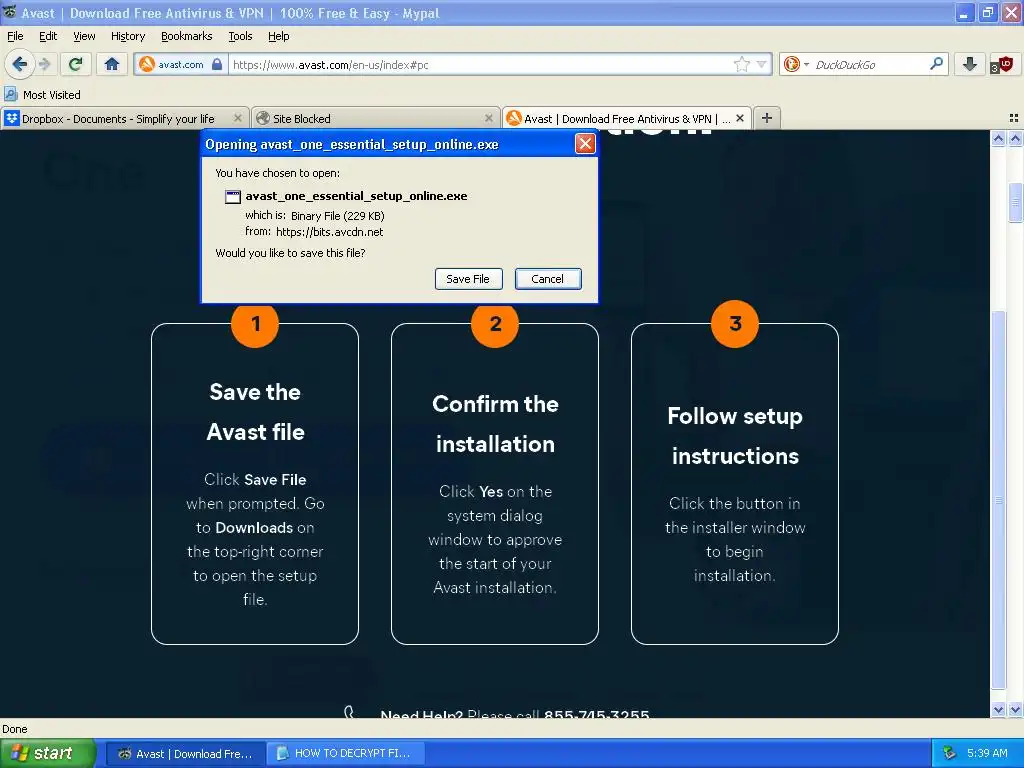1024x768 pixels.
Task: Open the Tools menu
Action: [240, 36]
